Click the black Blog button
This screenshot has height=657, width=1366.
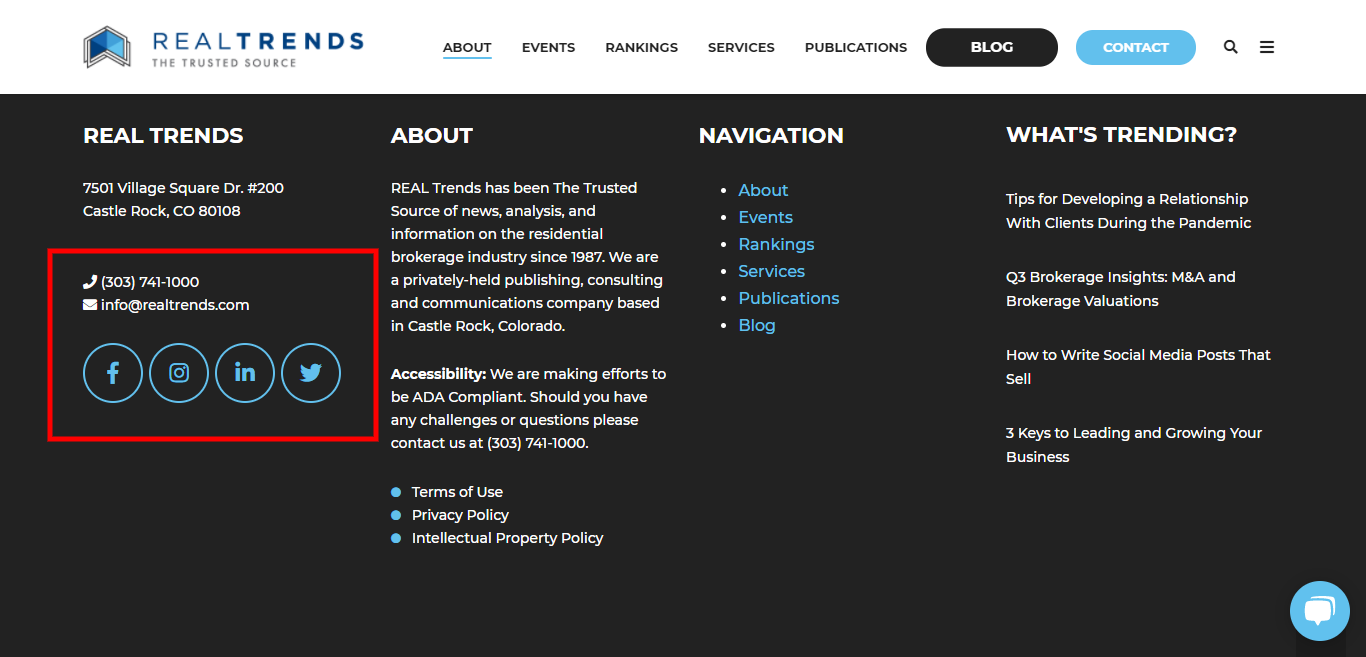(991, 47)
